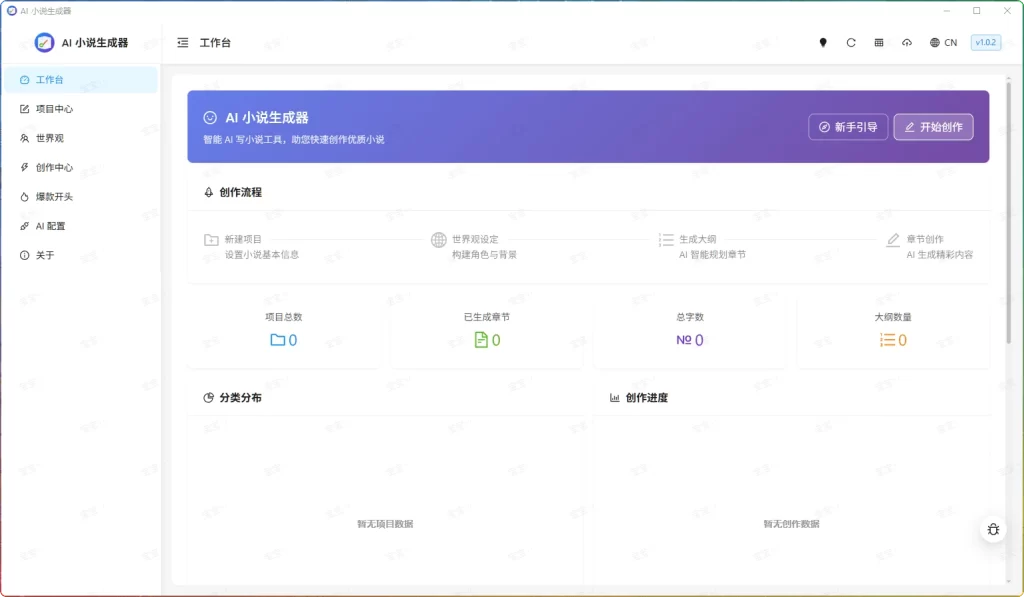Image resolution: width=1024 pixels, height=597 pixels.
Task: Click the lightbulb theme icon in the header
Action: click(x=823, y=43)
